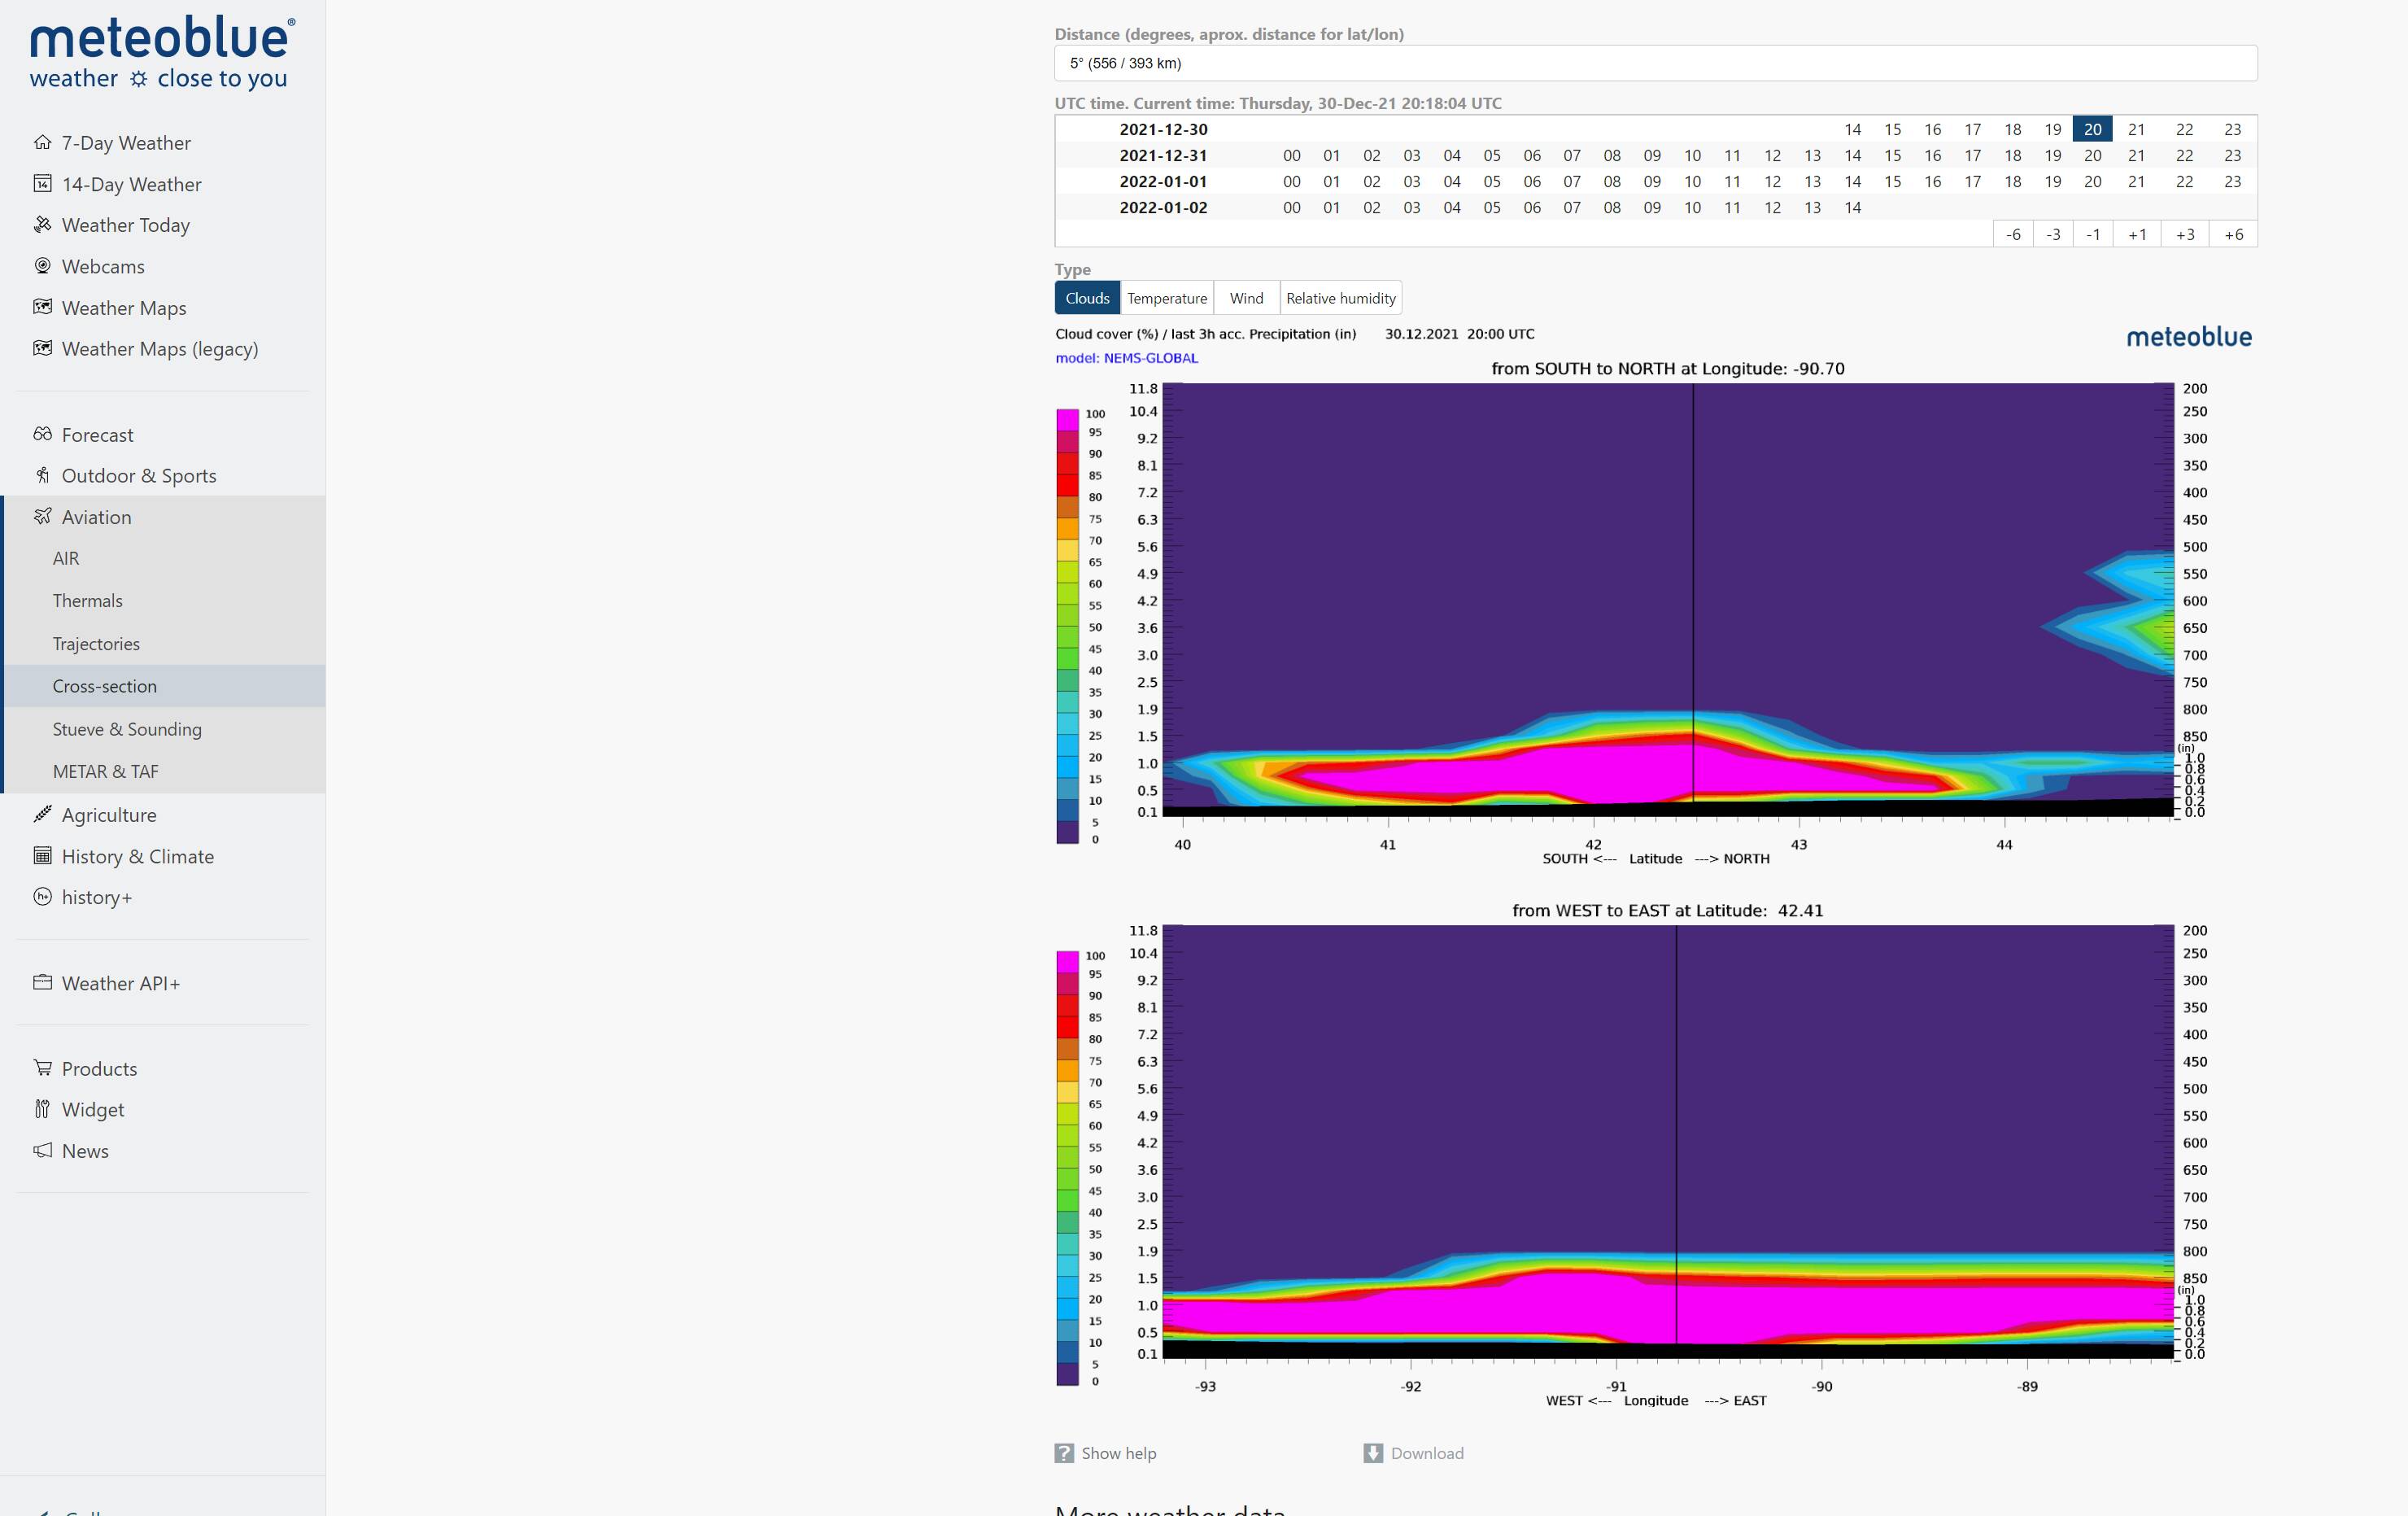The image size is (2408, 1516).
Task: Select the Wind chart type
Action: [x=1246, y=298]
